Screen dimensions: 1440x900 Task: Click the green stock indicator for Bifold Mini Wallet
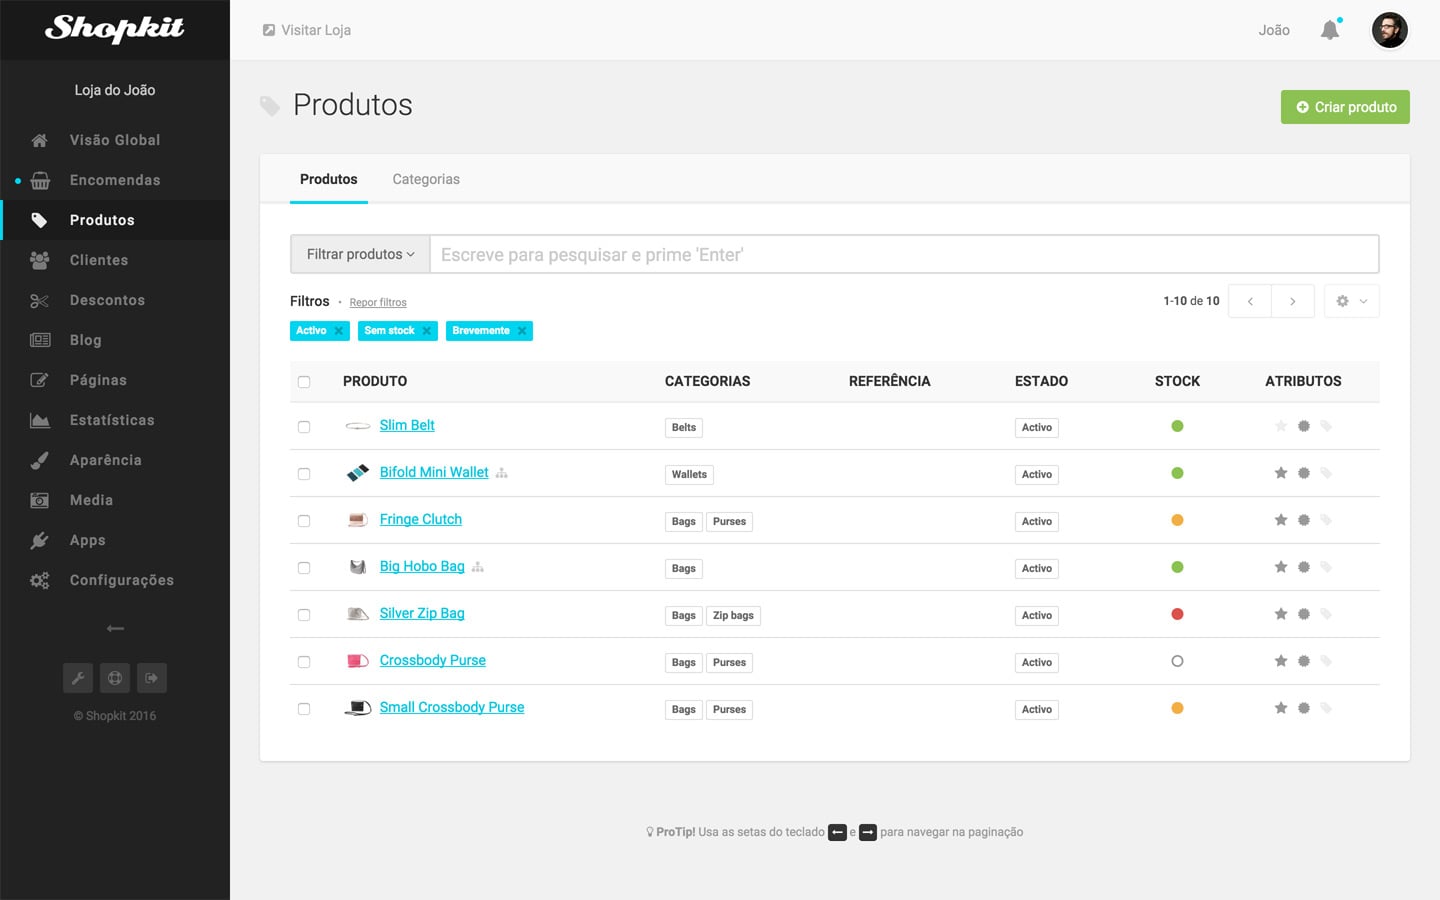(1177, 473)
